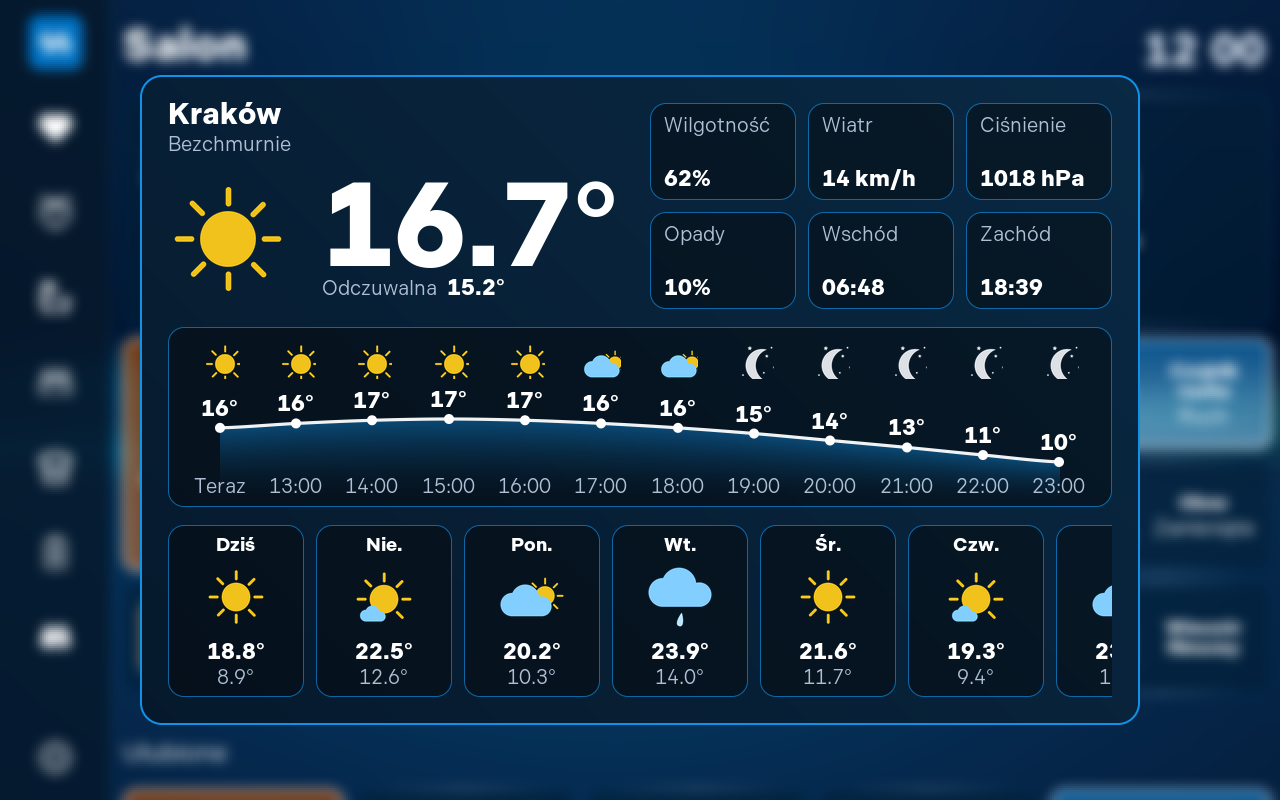Click the sun icon above Teraz
The height and width of the screenshot is (800, 1280).
point(224,363)
